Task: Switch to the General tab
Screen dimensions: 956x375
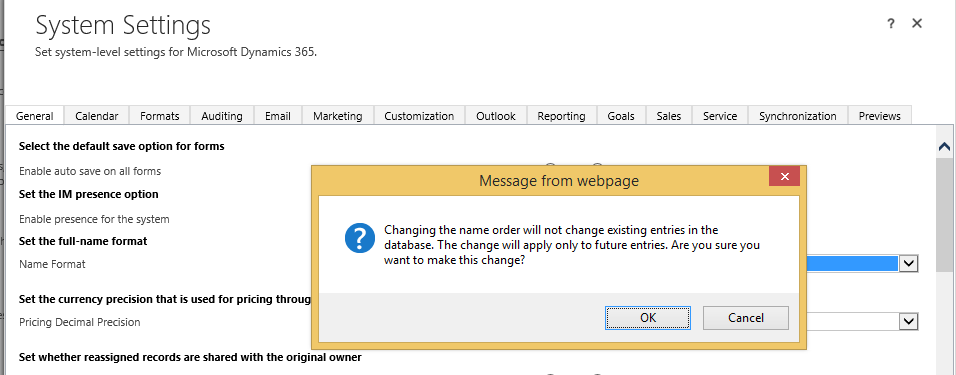Action: click(34, 116)
